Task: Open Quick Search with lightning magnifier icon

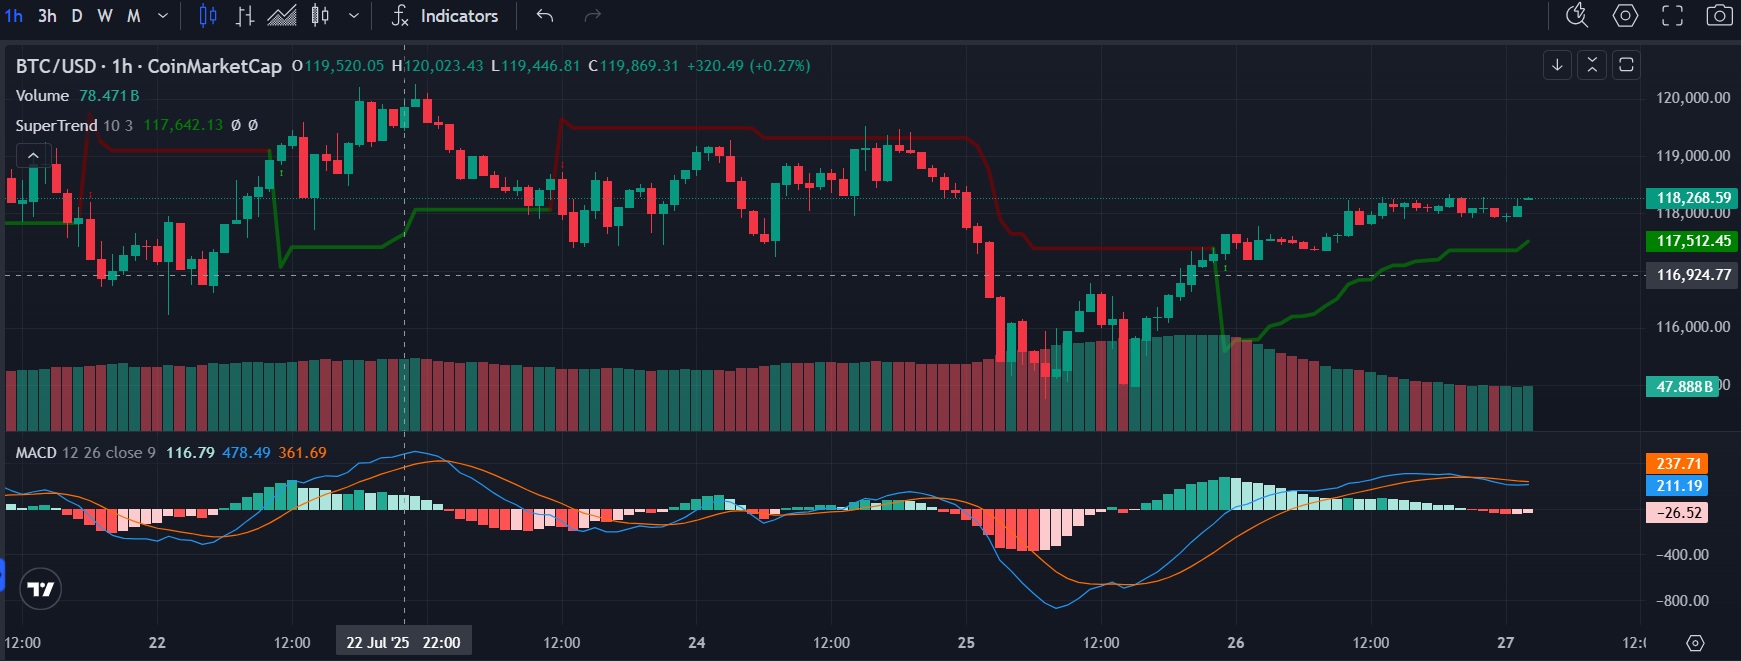Action: pos(1577,16)
